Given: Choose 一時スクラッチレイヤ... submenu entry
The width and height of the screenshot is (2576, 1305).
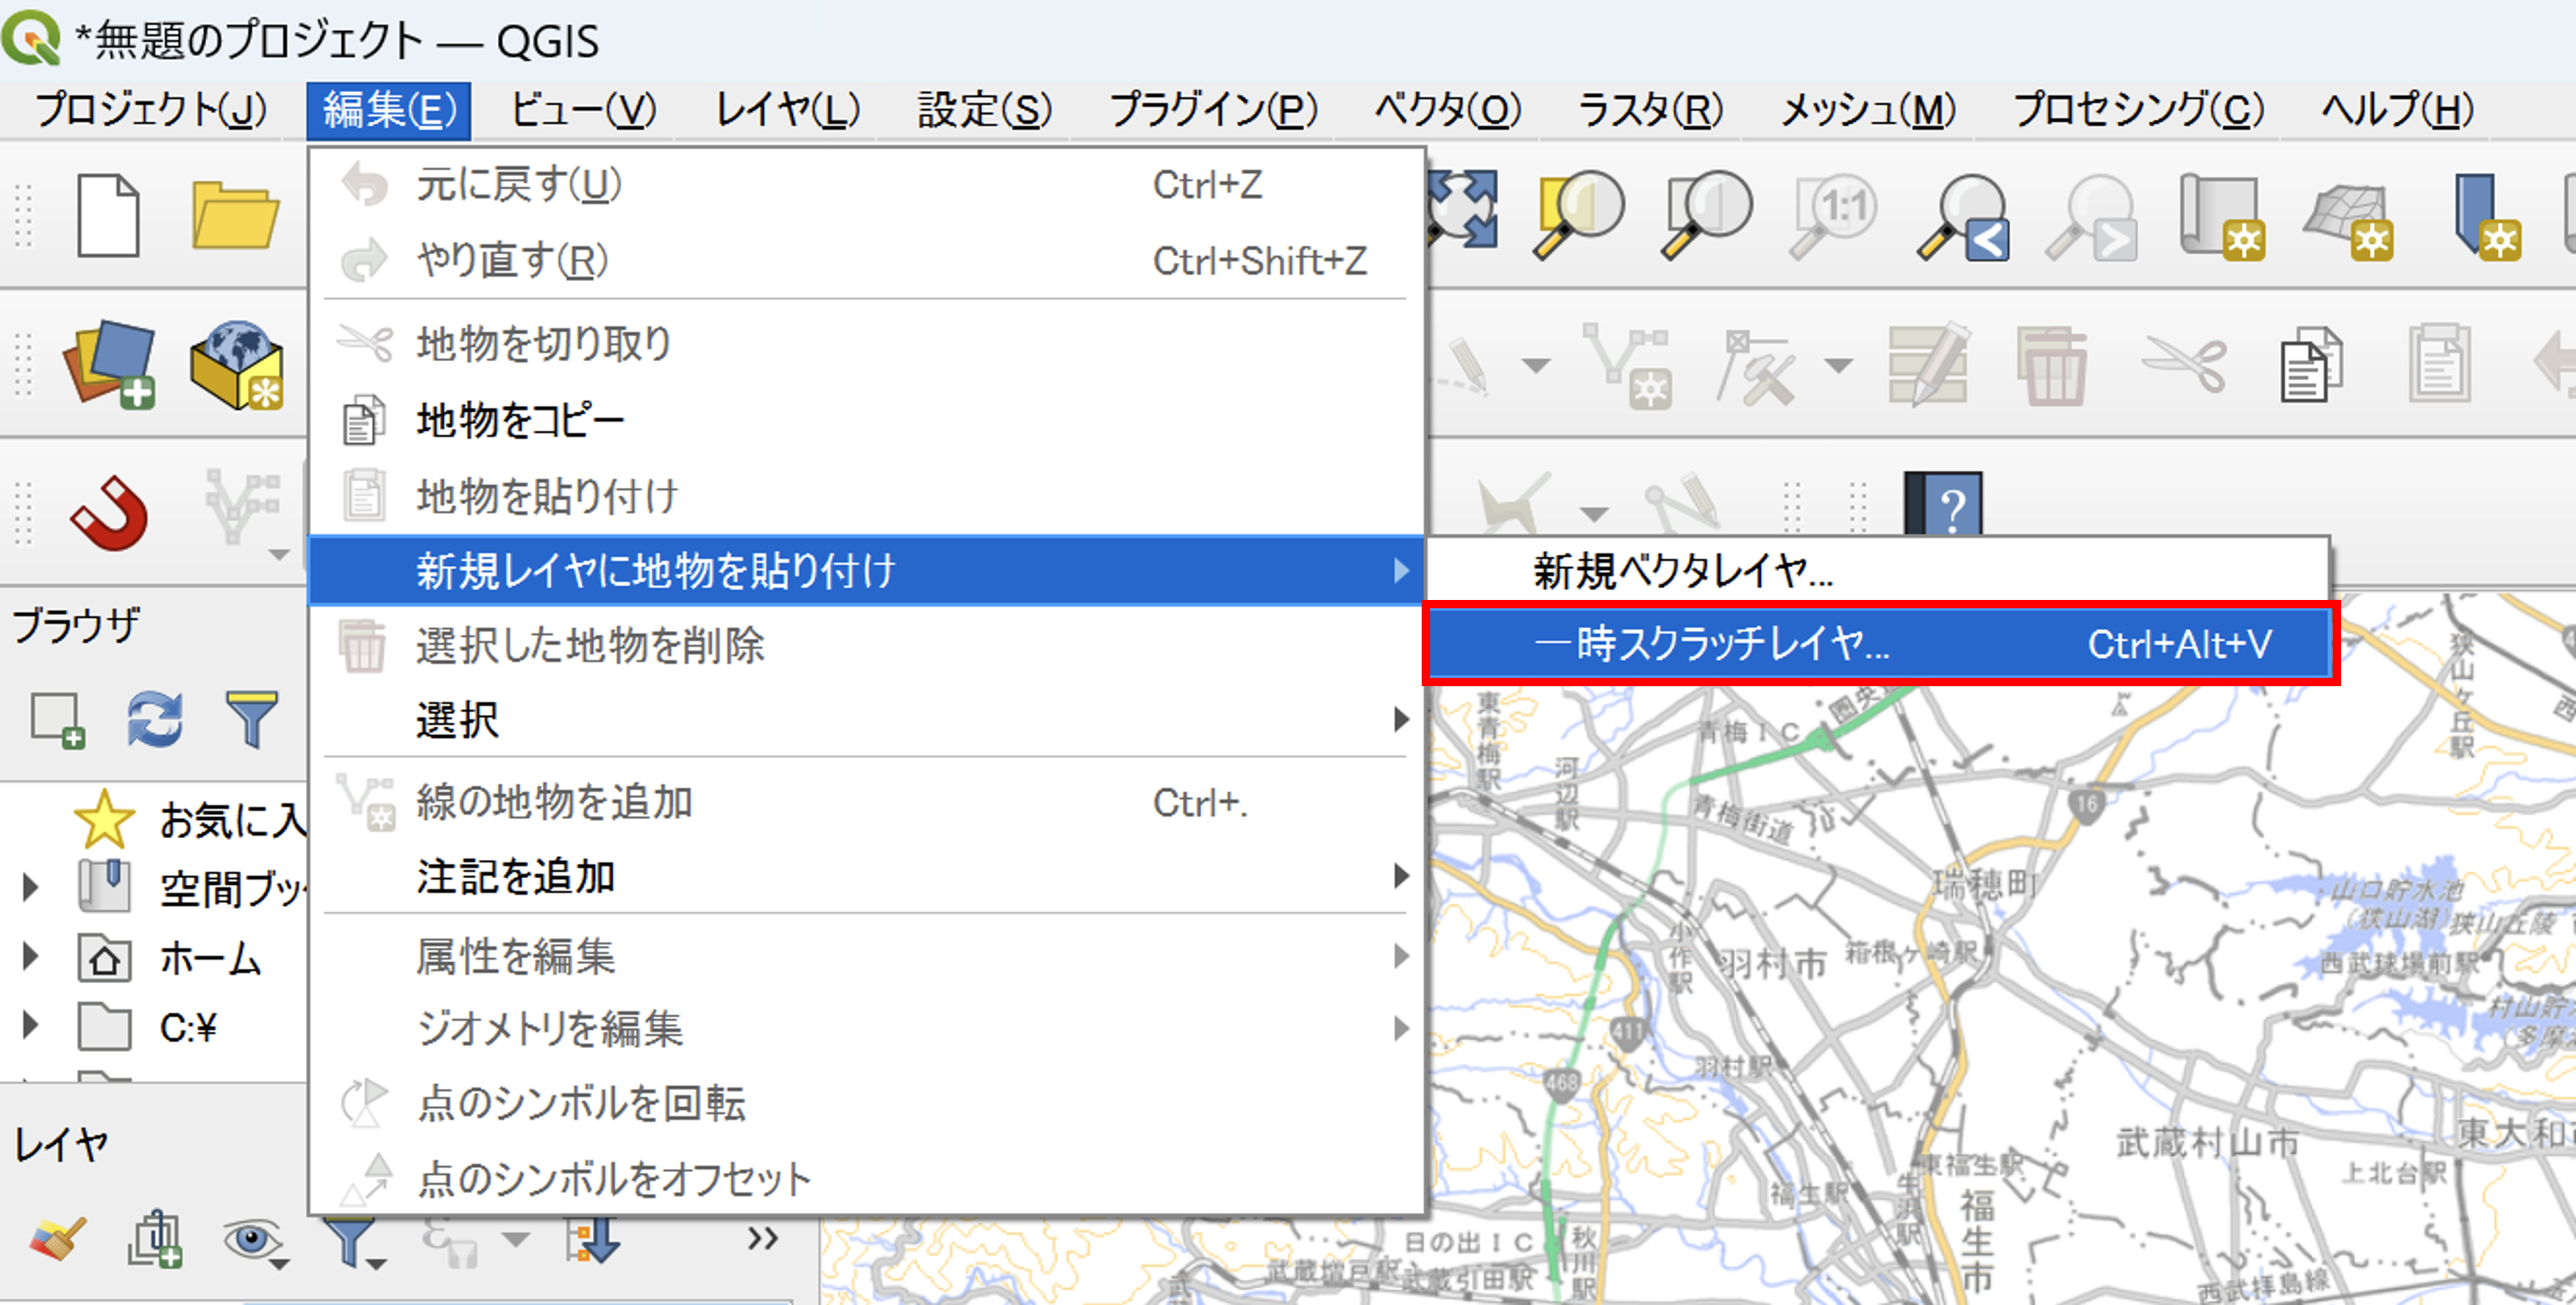Looking at the screenshot, I should click(1880, 644).
